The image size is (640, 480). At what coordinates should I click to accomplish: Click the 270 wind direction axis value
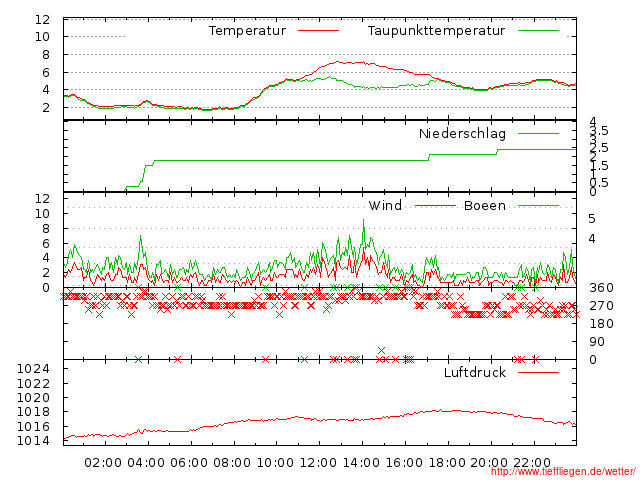point(601,306)
